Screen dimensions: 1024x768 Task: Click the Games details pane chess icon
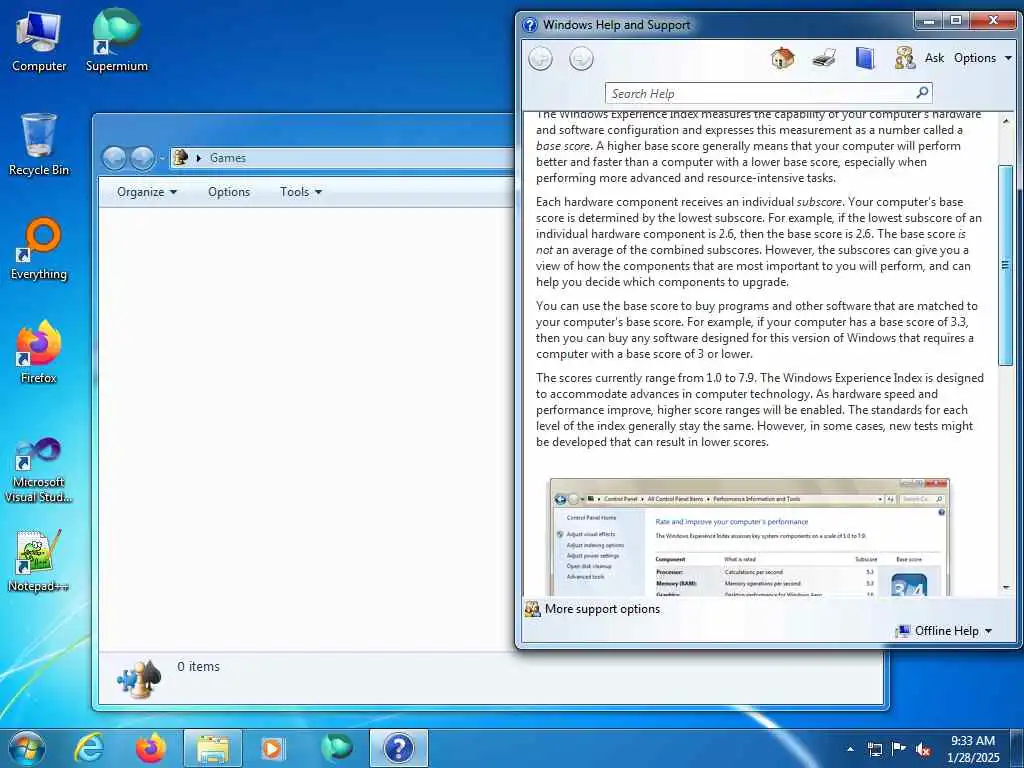[138, 679]
